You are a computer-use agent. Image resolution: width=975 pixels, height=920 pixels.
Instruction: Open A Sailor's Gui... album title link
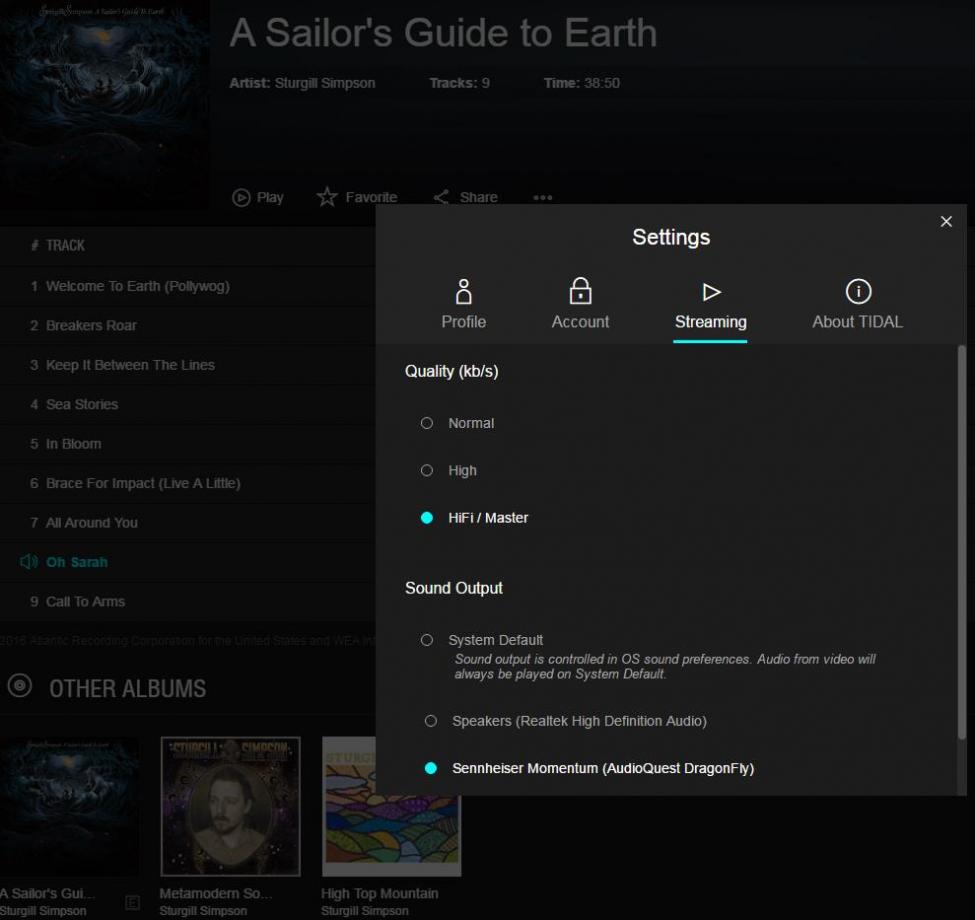(x=47, y=893)
